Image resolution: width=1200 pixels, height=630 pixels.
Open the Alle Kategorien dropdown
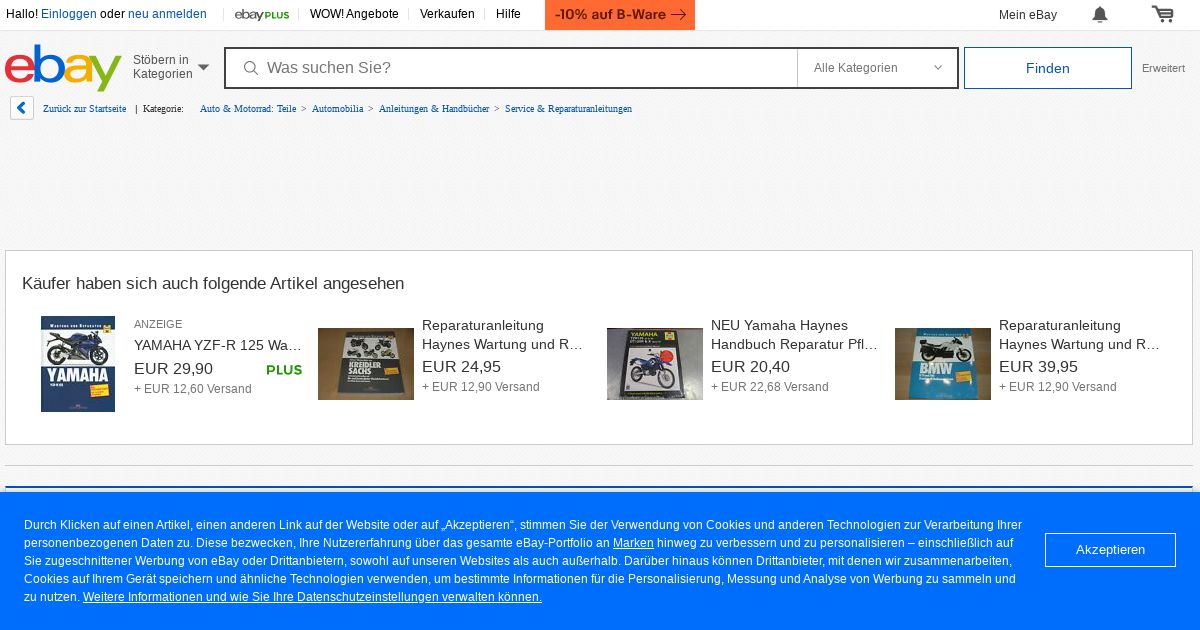(877, 68)
